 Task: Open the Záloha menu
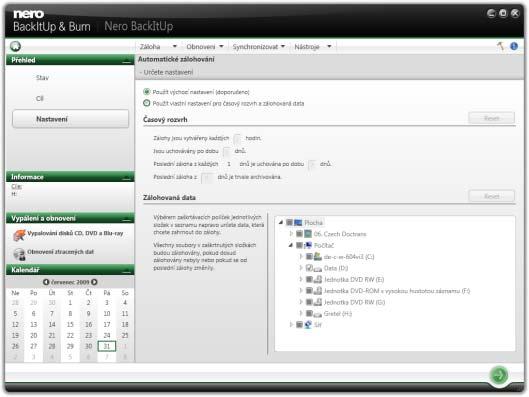158,47
